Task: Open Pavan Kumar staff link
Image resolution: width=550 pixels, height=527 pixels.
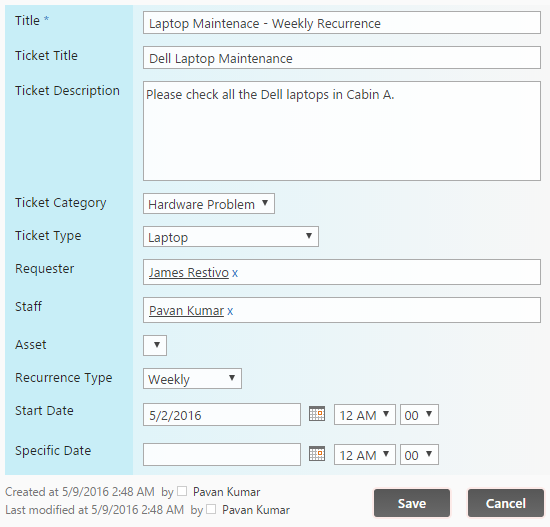Action: click(186, 311)
